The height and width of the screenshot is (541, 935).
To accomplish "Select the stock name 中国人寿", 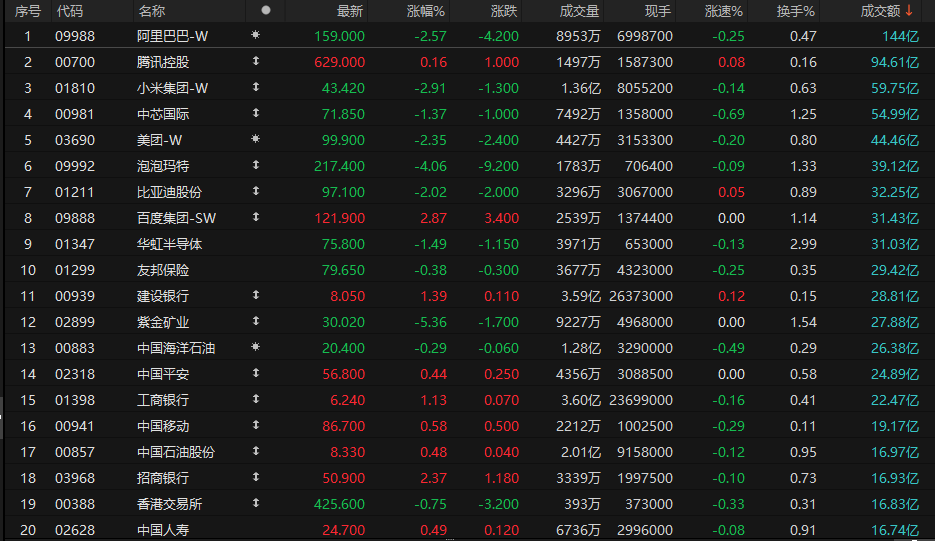I will pos(163,530).
